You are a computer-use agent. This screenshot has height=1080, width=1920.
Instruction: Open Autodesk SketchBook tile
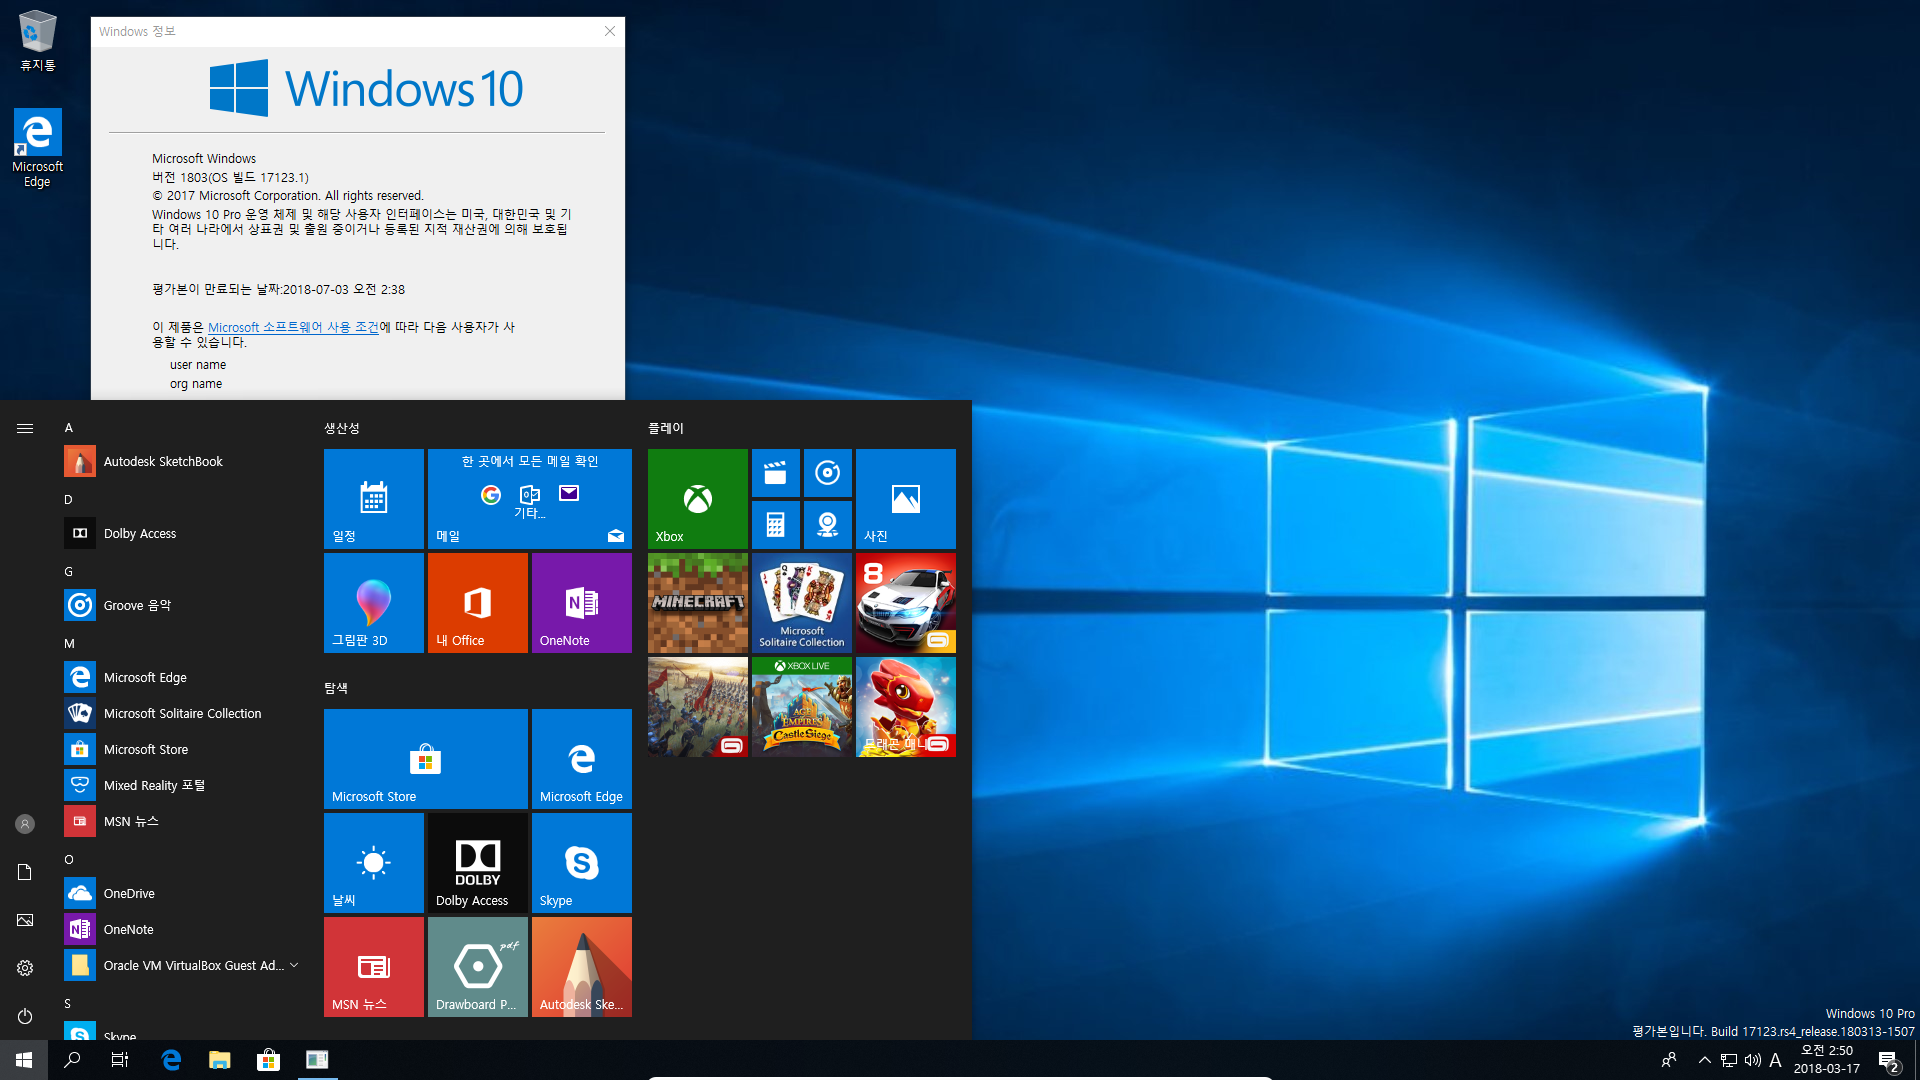[x=582, y=967]
